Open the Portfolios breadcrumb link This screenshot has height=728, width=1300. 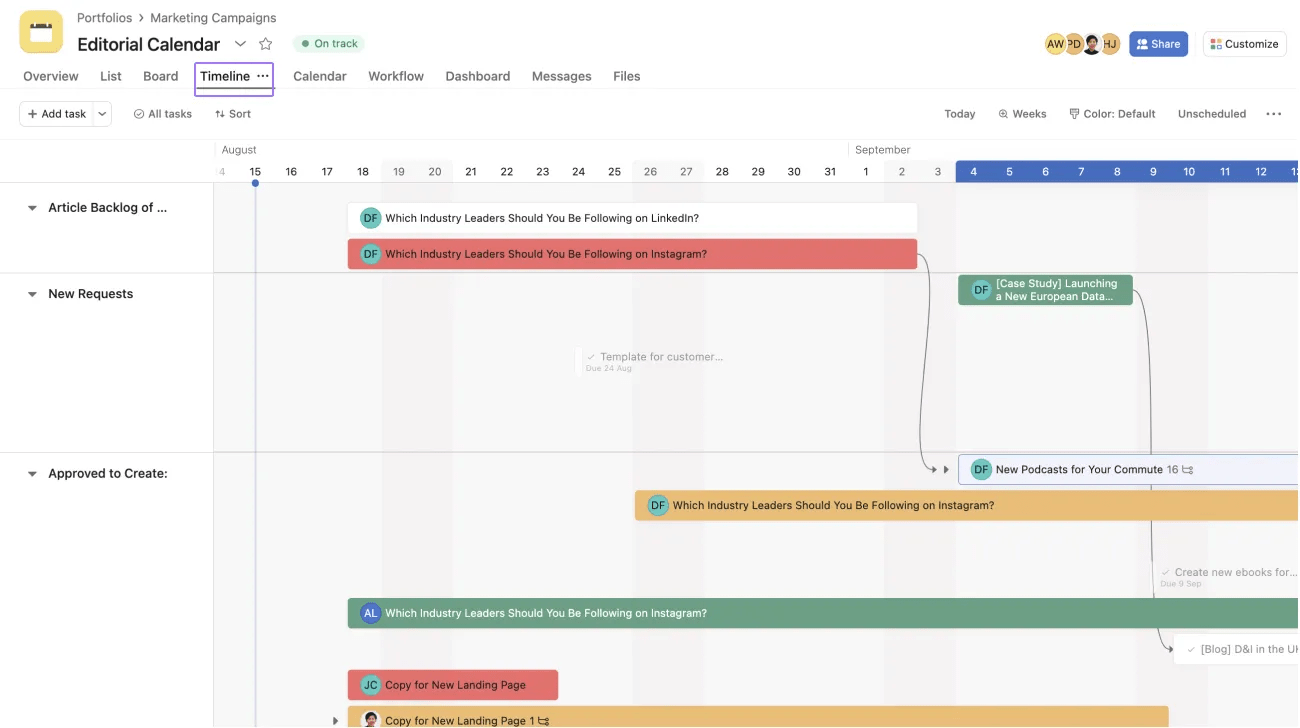[x=105, y=17]
